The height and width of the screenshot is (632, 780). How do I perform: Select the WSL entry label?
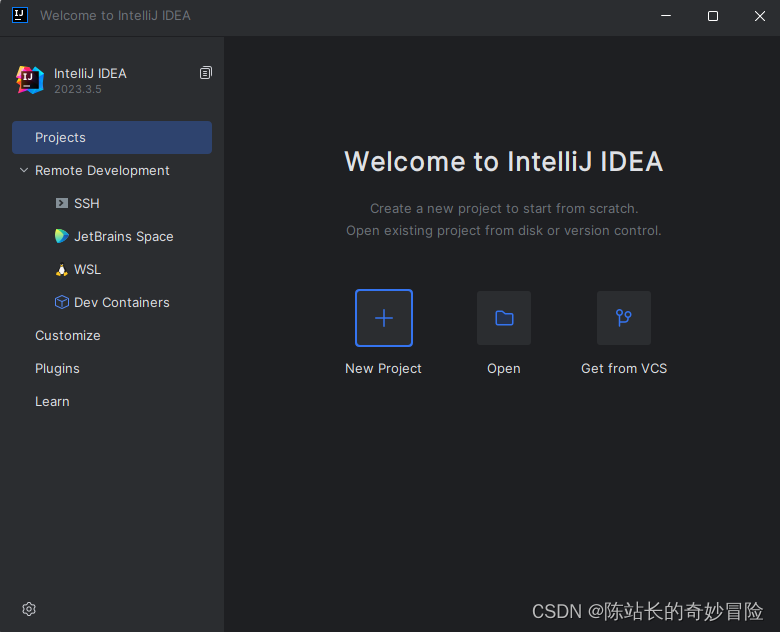[88, 269]
